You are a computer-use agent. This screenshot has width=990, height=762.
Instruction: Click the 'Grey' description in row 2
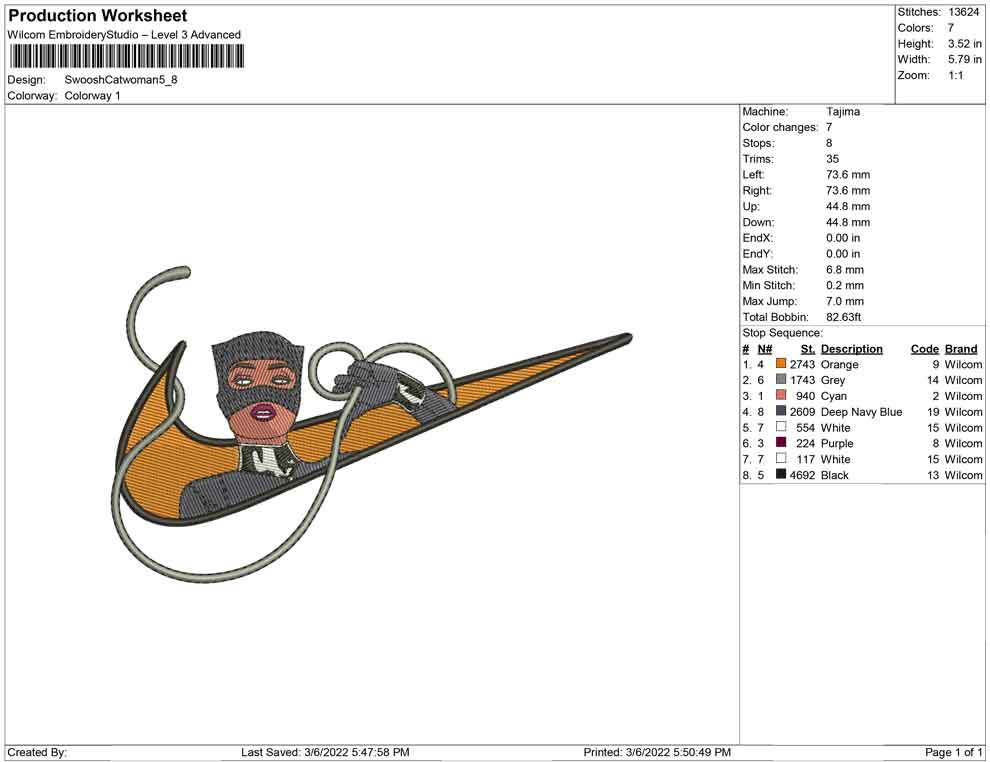coord(833,380)
